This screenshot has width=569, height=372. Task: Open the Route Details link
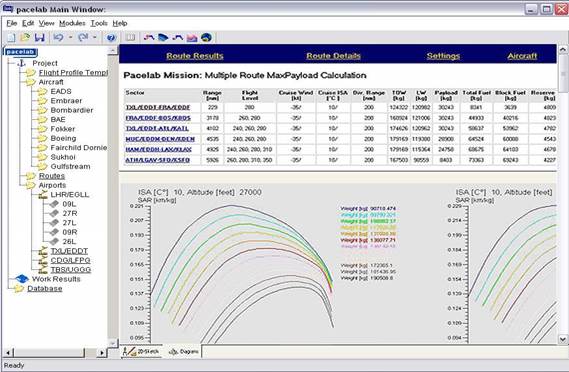(x=333, y=56)
